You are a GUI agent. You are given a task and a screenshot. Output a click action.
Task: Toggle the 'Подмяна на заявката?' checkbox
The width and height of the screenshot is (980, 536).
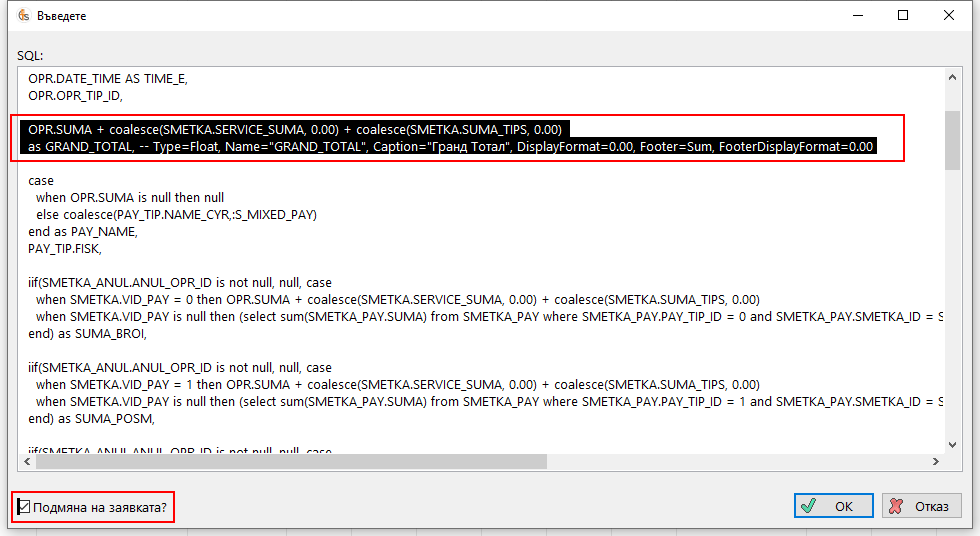24,507
